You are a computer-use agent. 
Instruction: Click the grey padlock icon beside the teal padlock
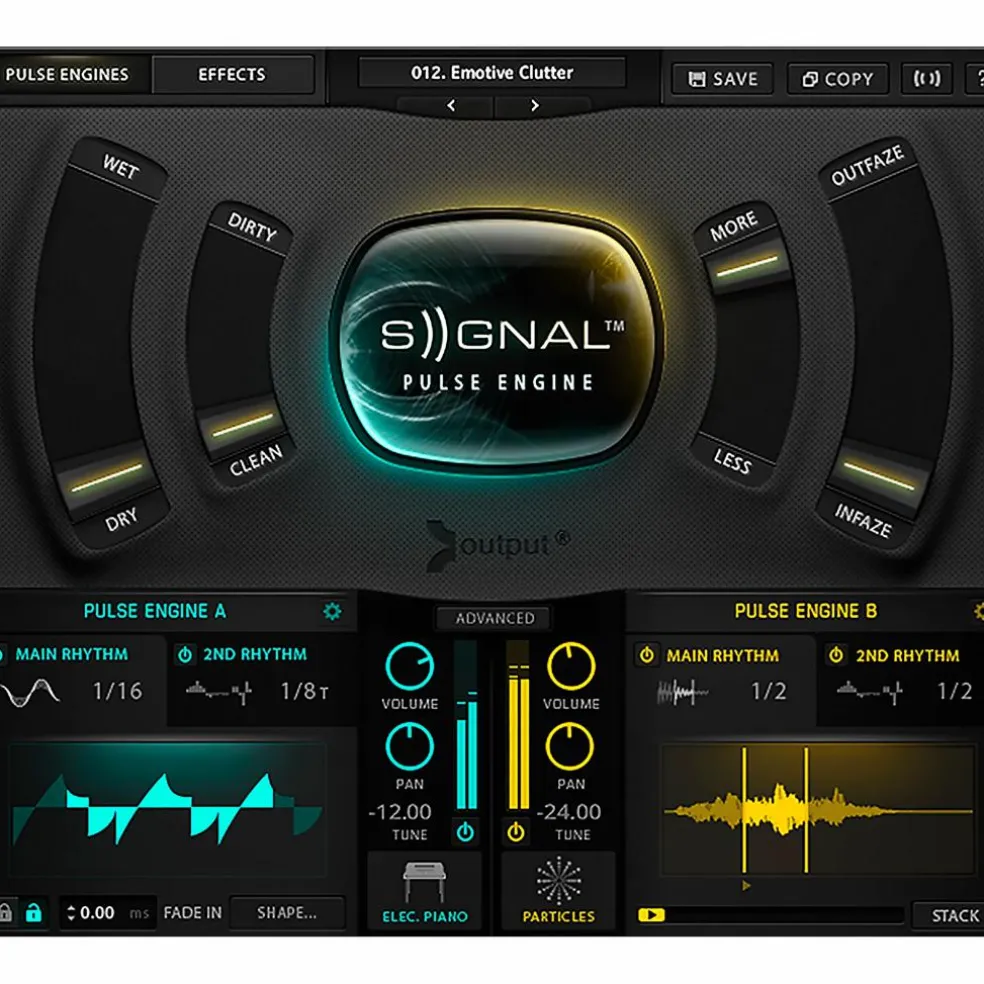tap(5, 912)
